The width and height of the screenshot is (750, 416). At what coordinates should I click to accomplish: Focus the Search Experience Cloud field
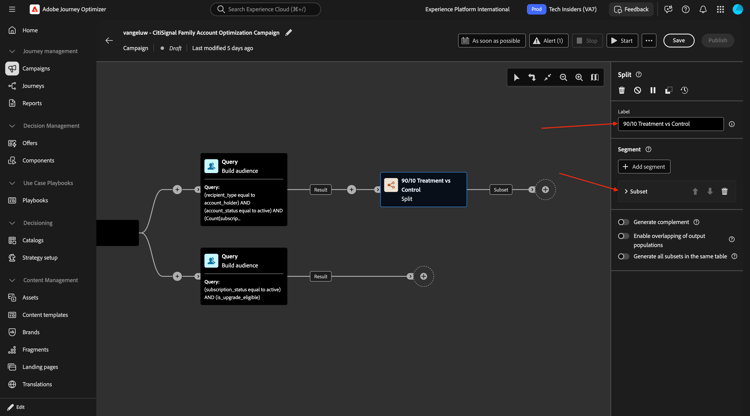click(x=265, y=9)
